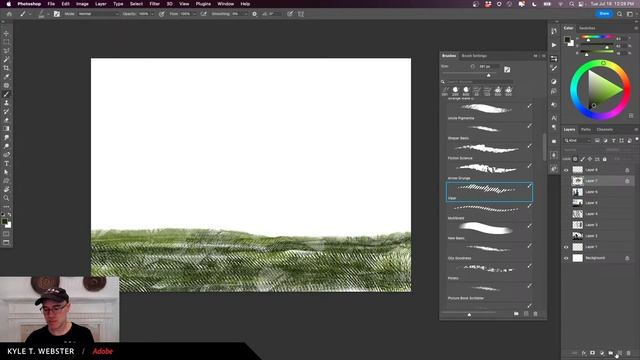The width and height of the screenshot is (640, 360).
Task: Select the Brush tool in the left toolbar
Action: [6, 94]
